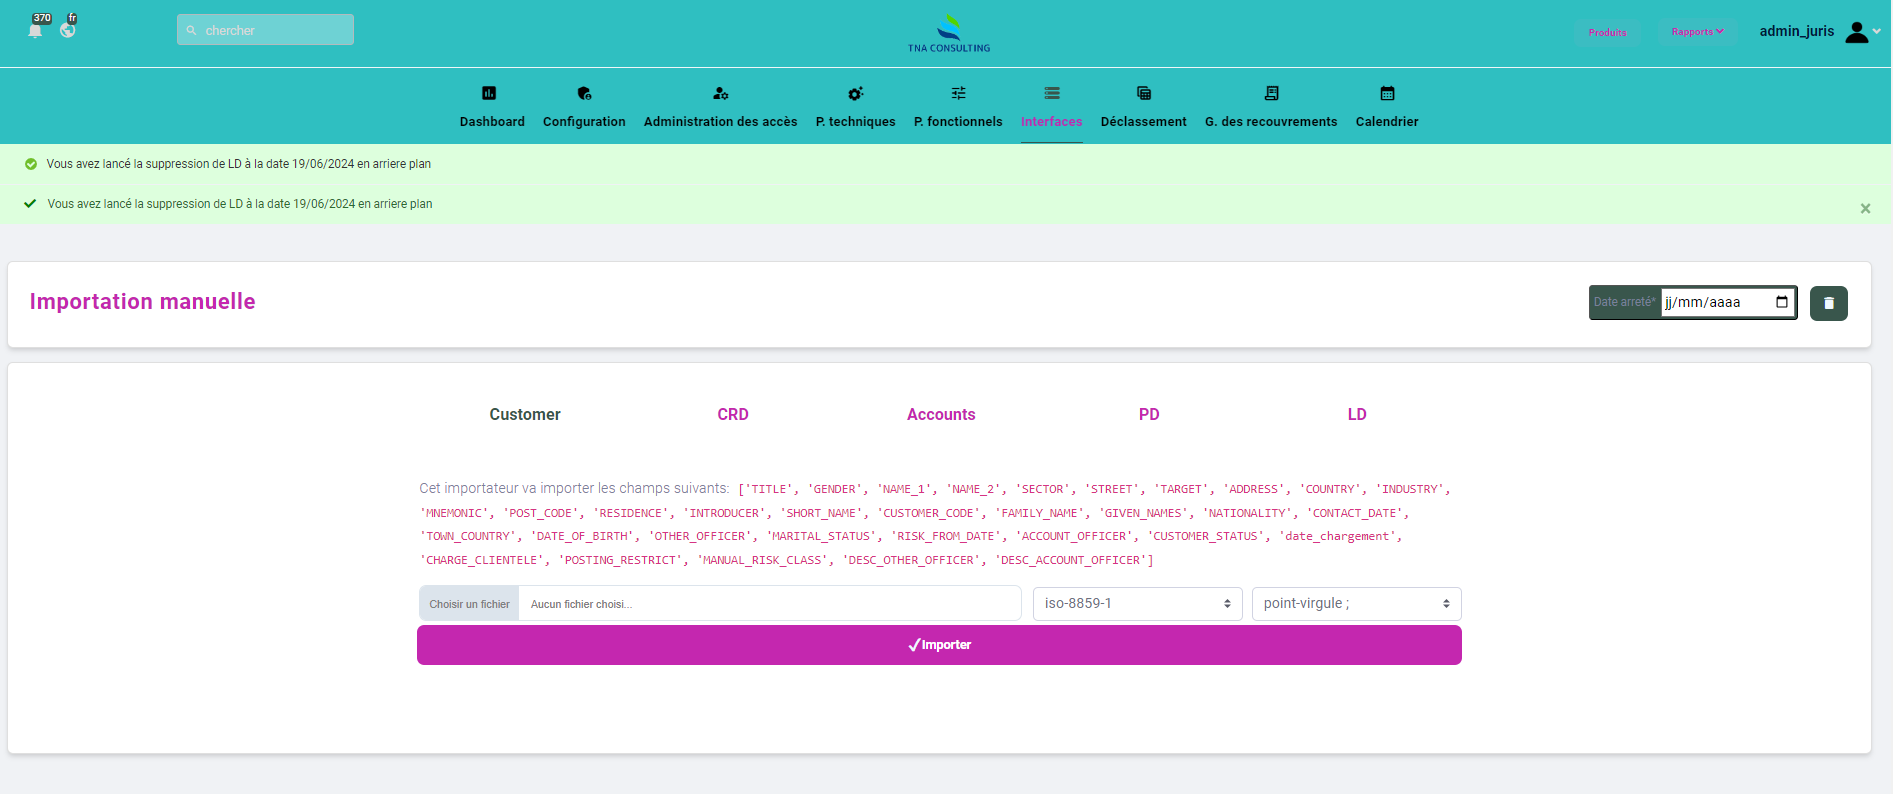Switch to the CRD tab
The image size is (1893, 794).
pyautogui.click(x=732, y=414)
